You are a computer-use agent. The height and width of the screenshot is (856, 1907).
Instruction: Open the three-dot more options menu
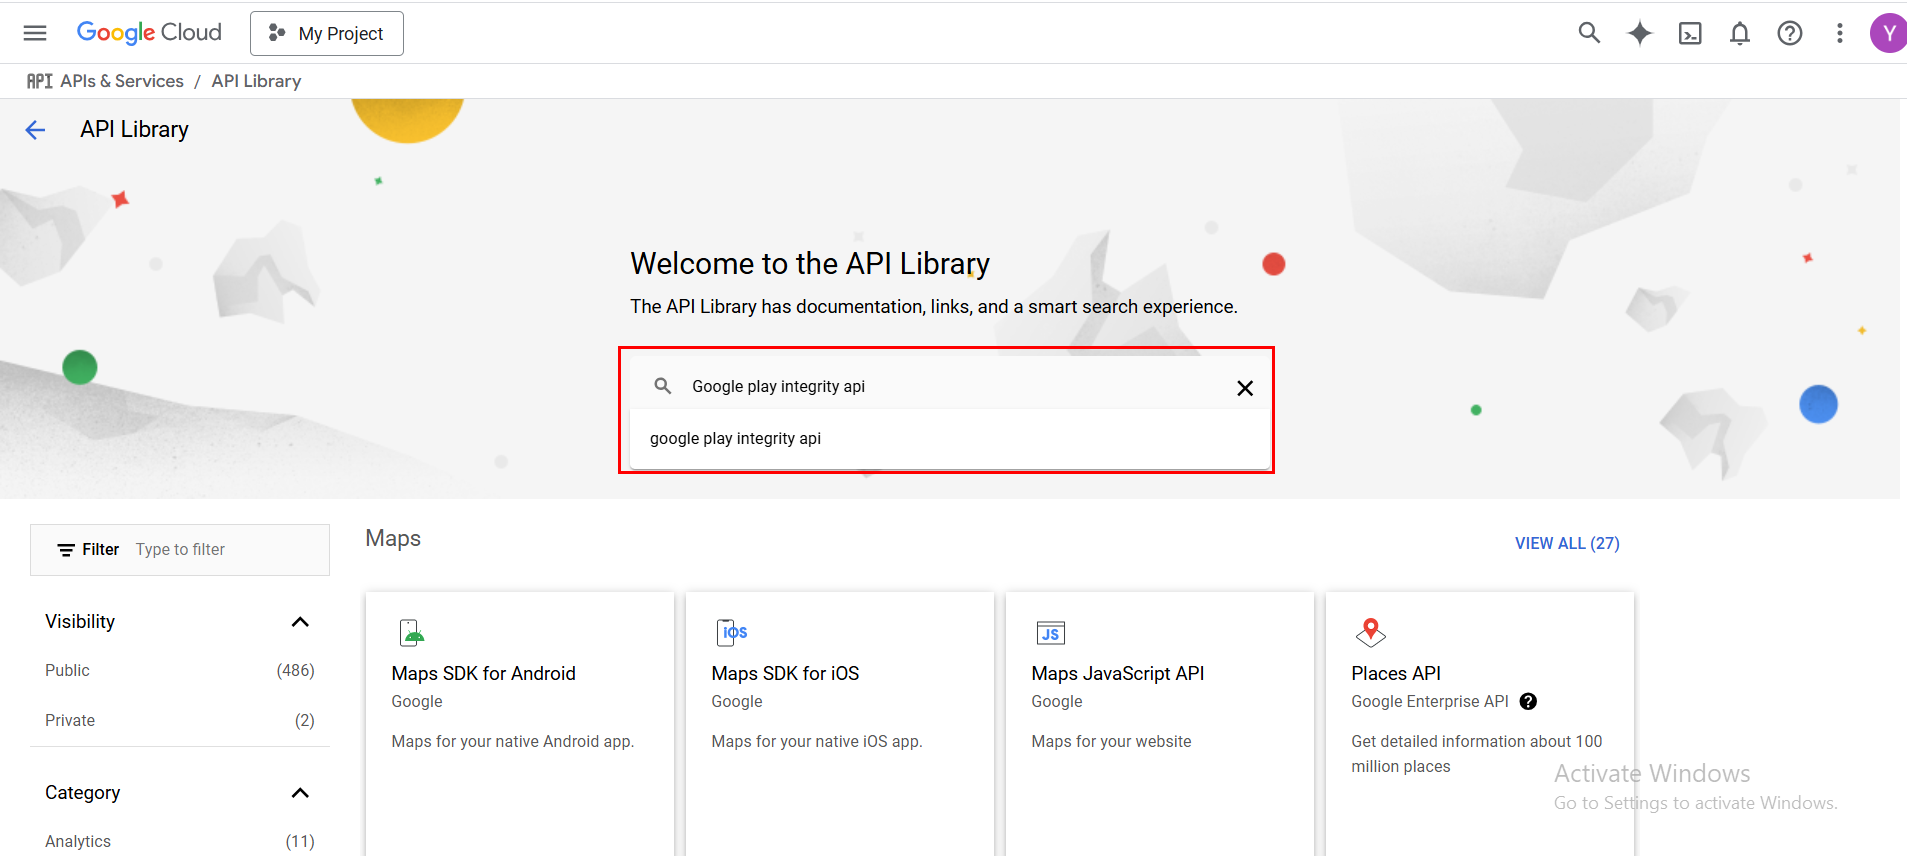coord(1839,34)
